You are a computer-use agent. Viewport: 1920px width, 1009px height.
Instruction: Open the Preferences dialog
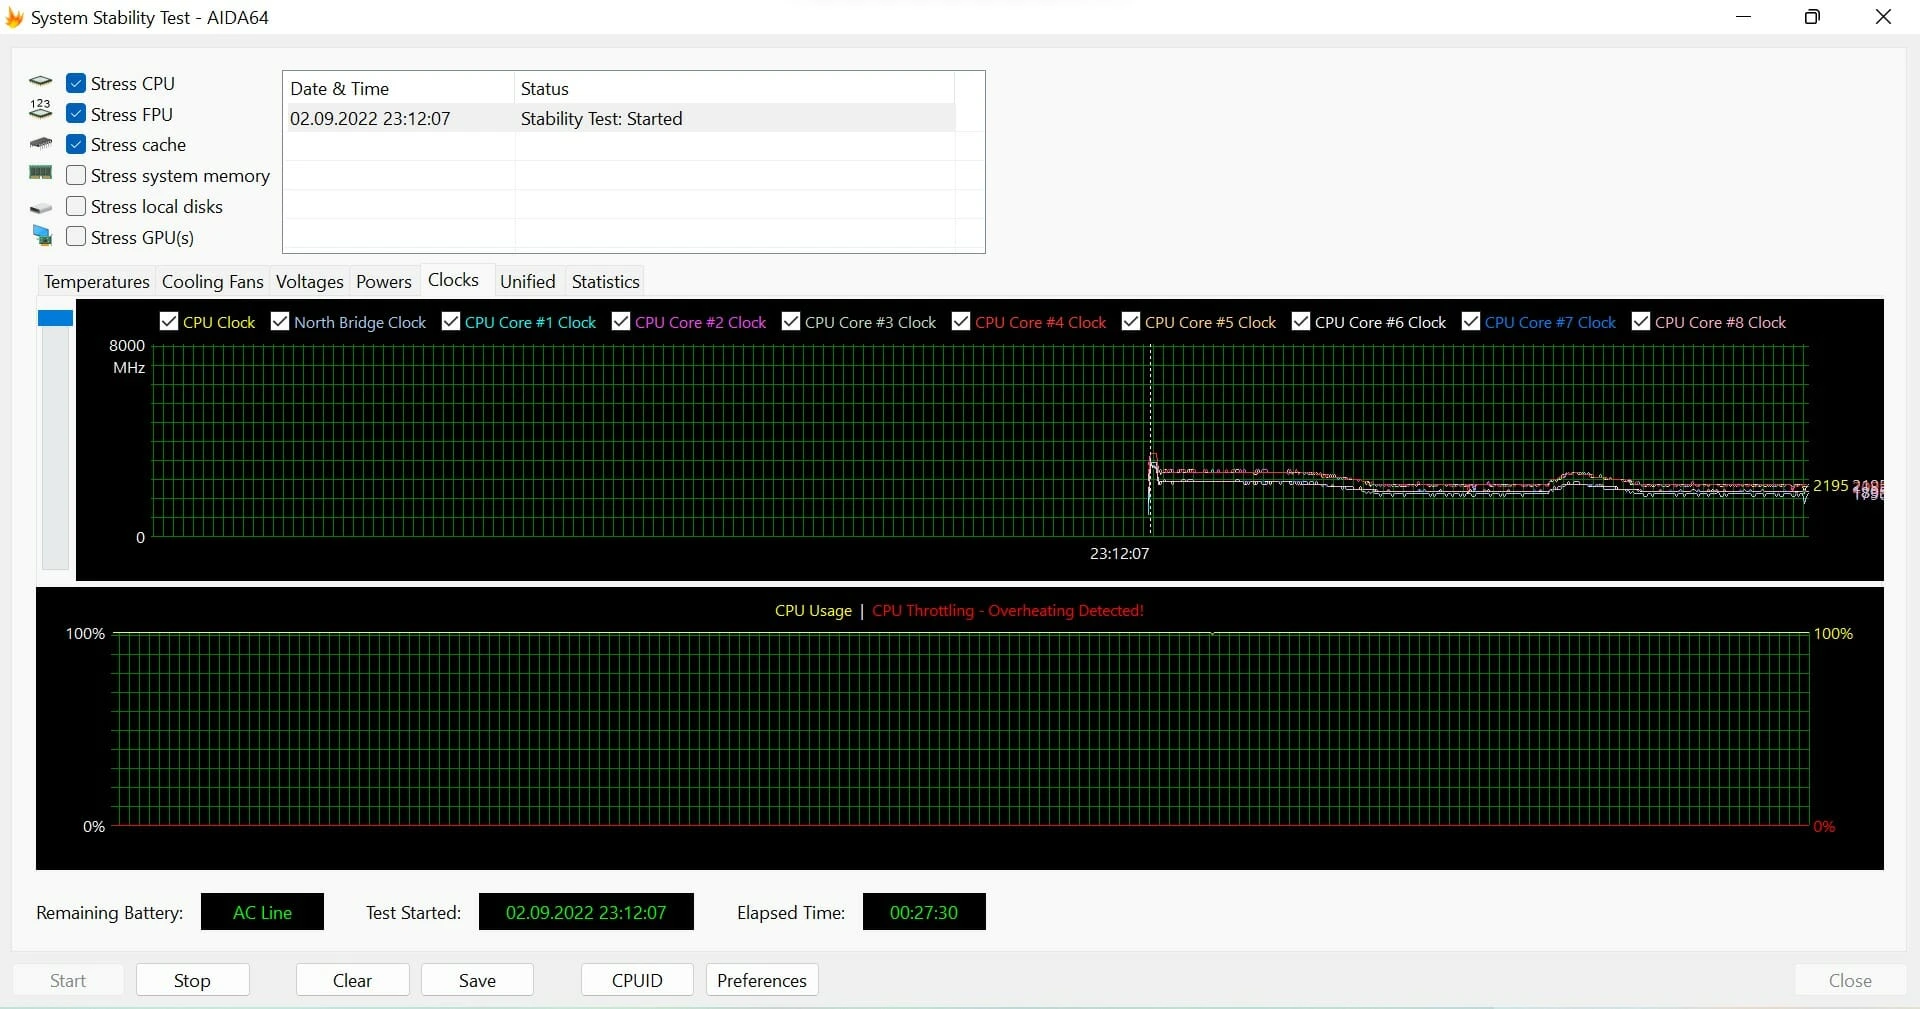click(762, 980)
